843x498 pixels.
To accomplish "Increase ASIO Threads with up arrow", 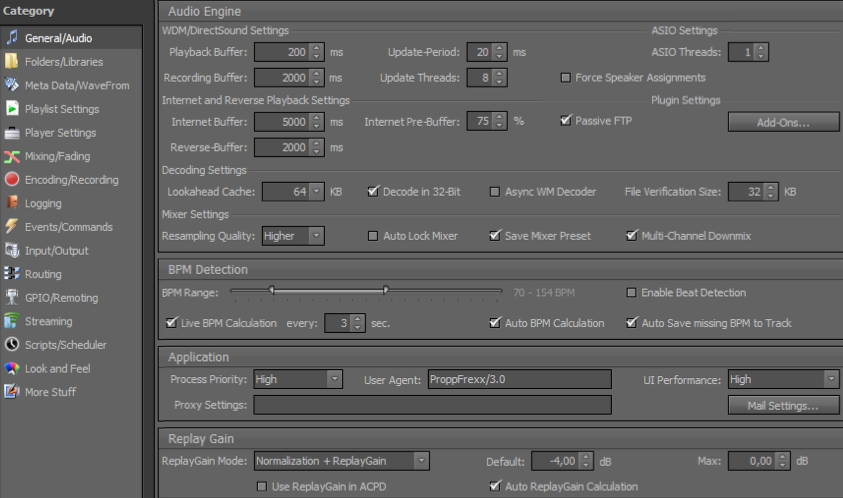I will (761, 48).
